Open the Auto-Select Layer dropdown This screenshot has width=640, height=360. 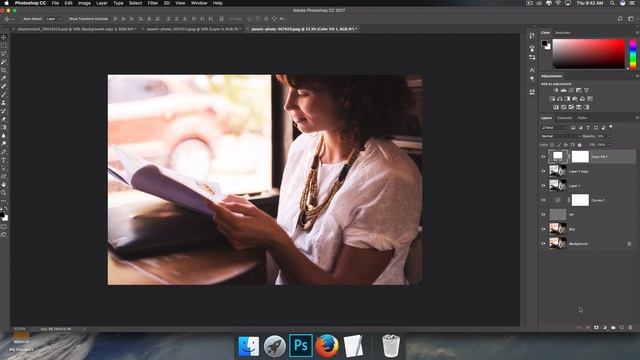[x=54, y=19]
